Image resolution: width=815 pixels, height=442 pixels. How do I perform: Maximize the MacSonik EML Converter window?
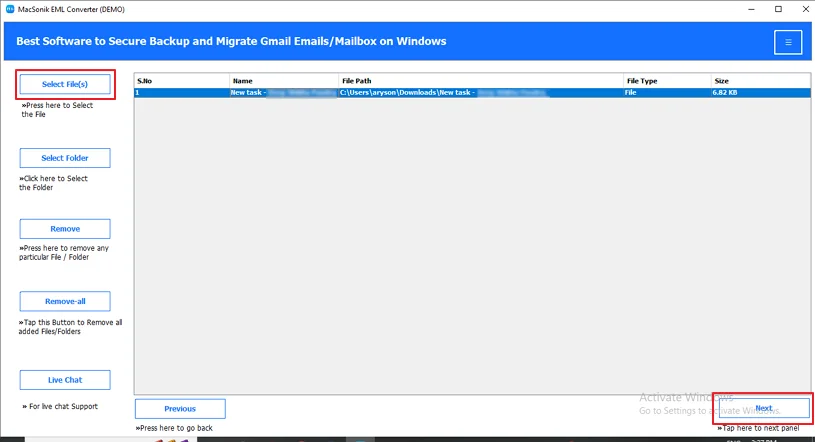778,9
